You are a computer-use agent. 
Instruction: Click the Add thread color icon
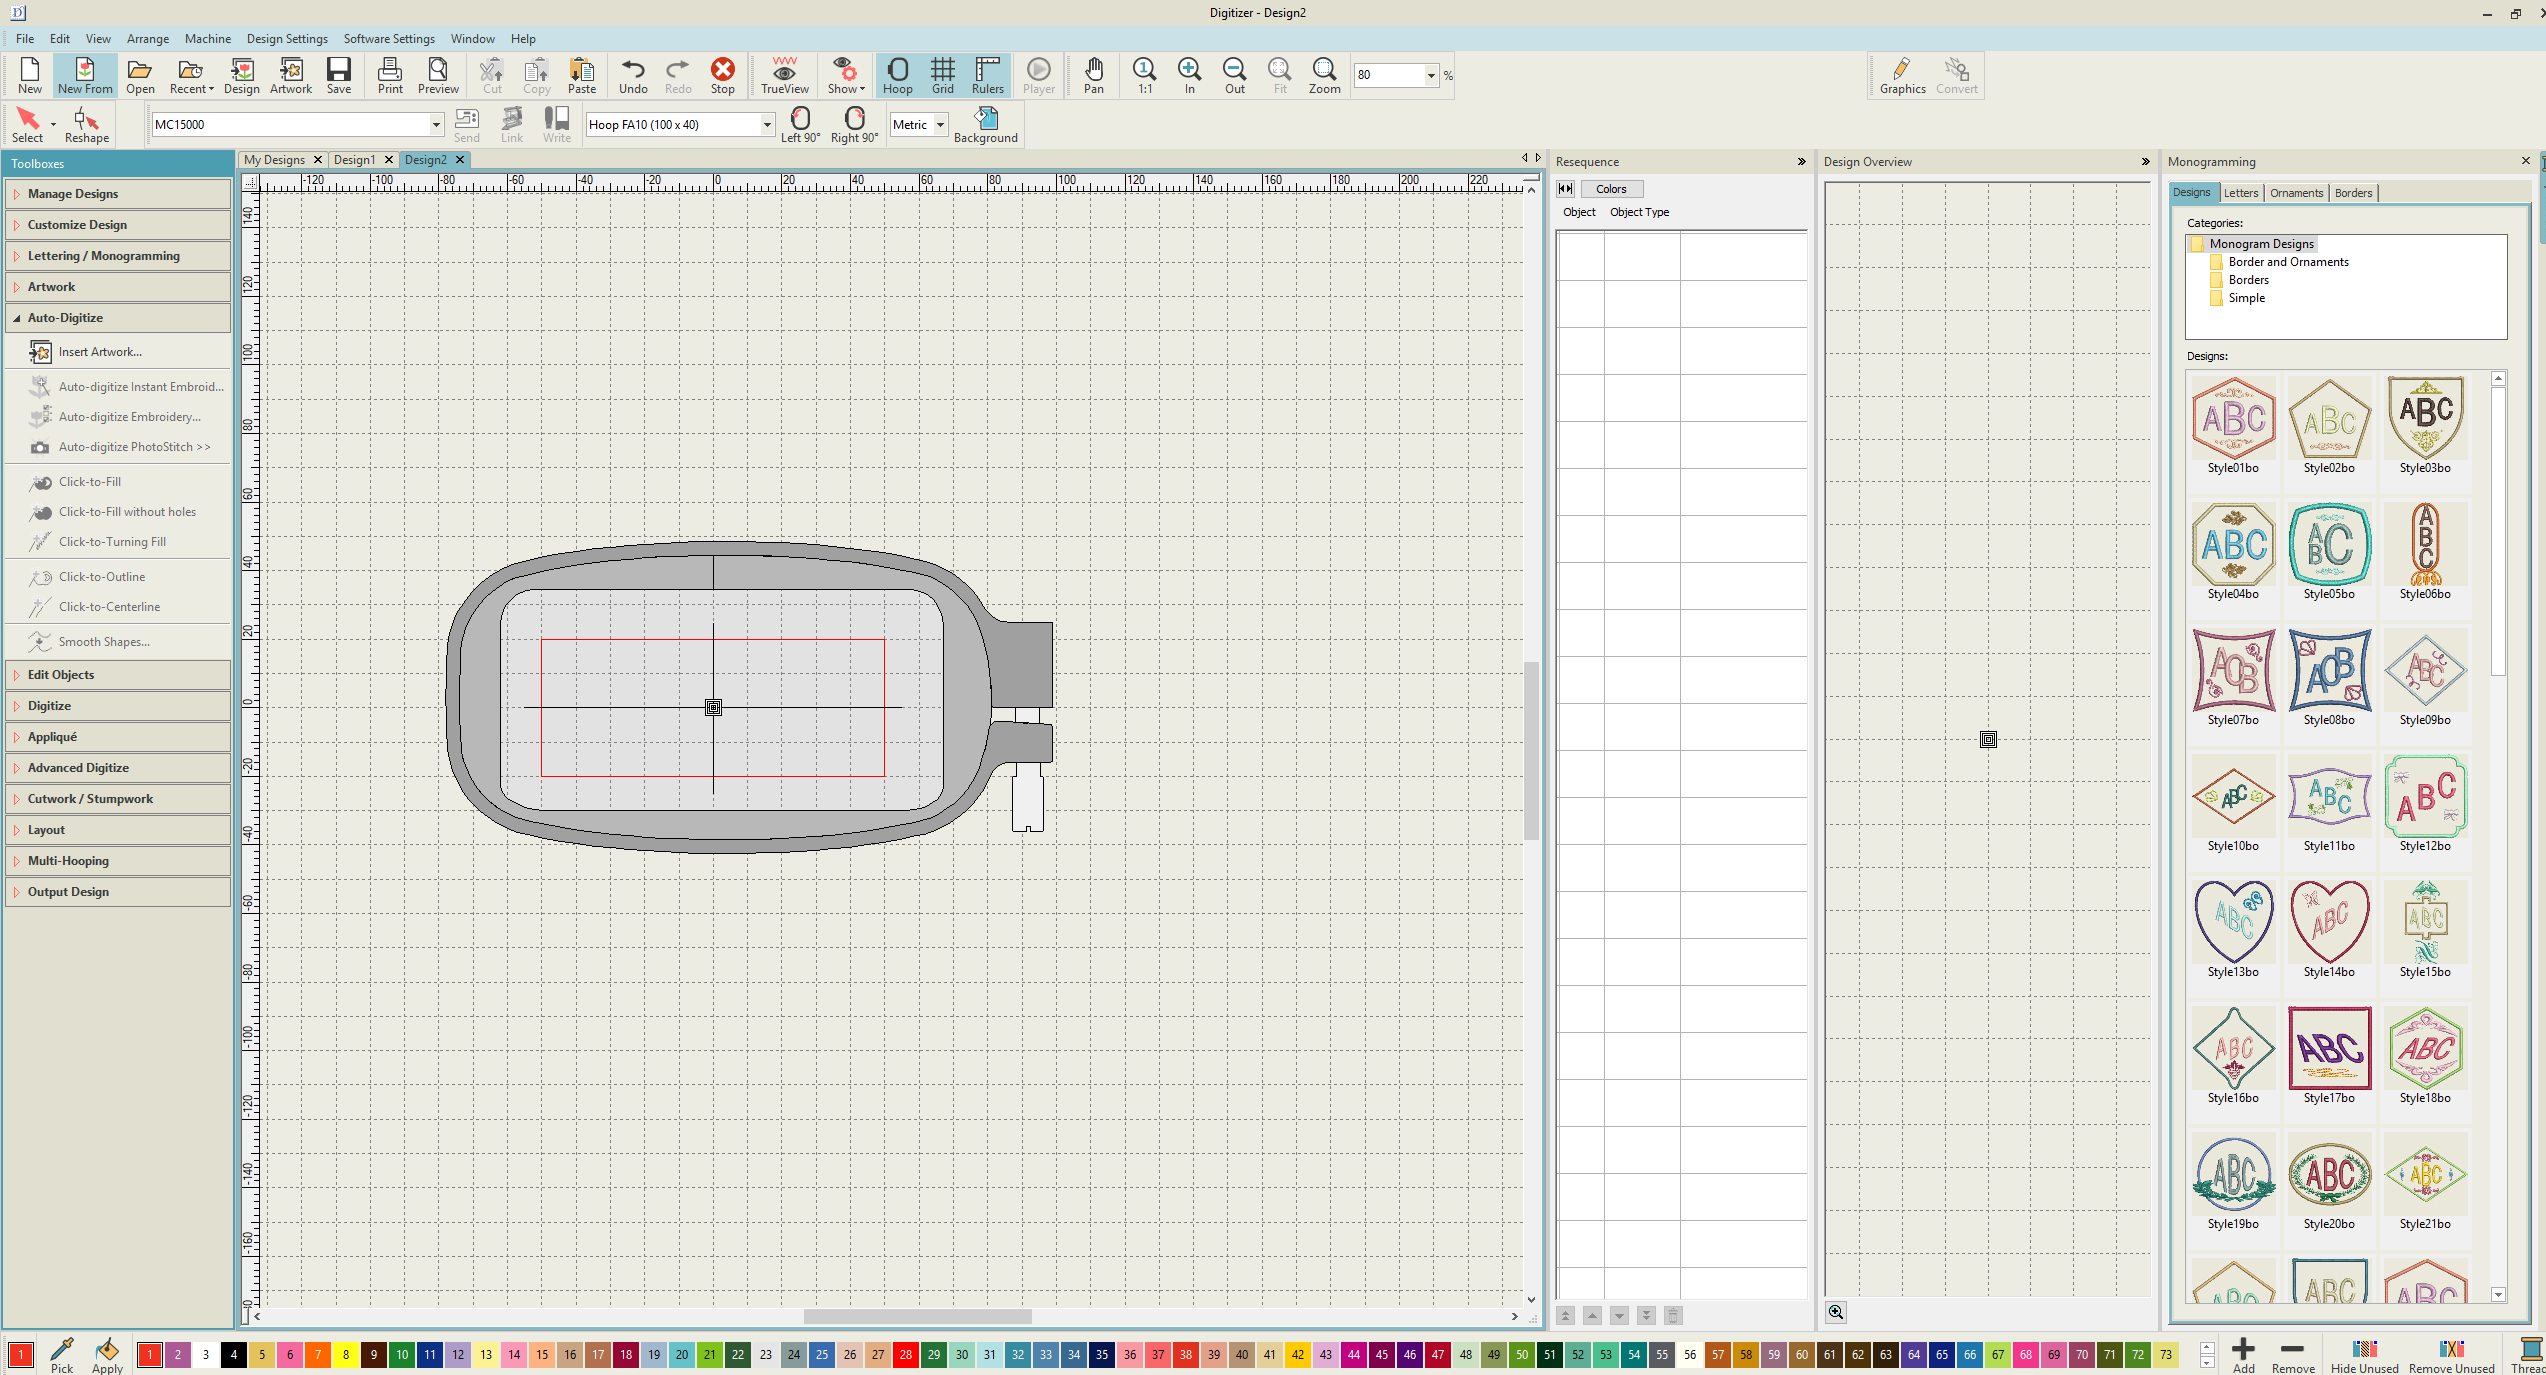point(2243,1353)
